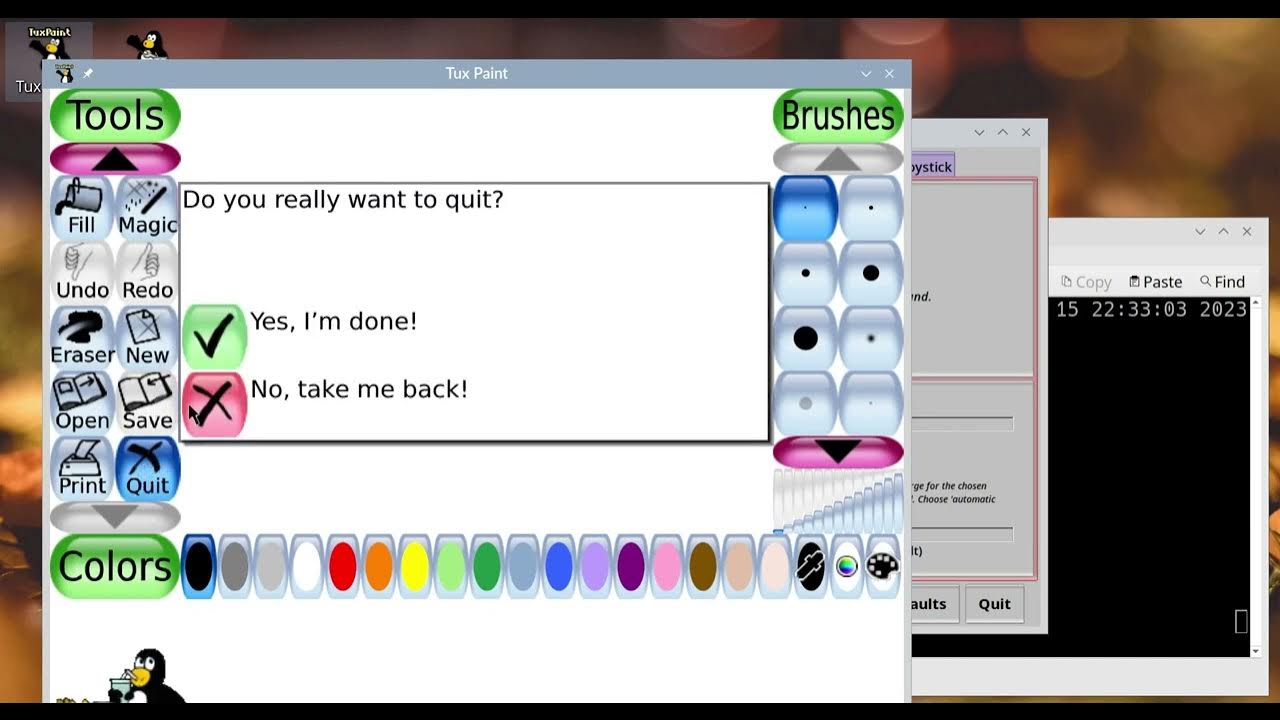Switch to the Joystick tab in config window
The image size is (1280, 720).
[x=932, y=167]
